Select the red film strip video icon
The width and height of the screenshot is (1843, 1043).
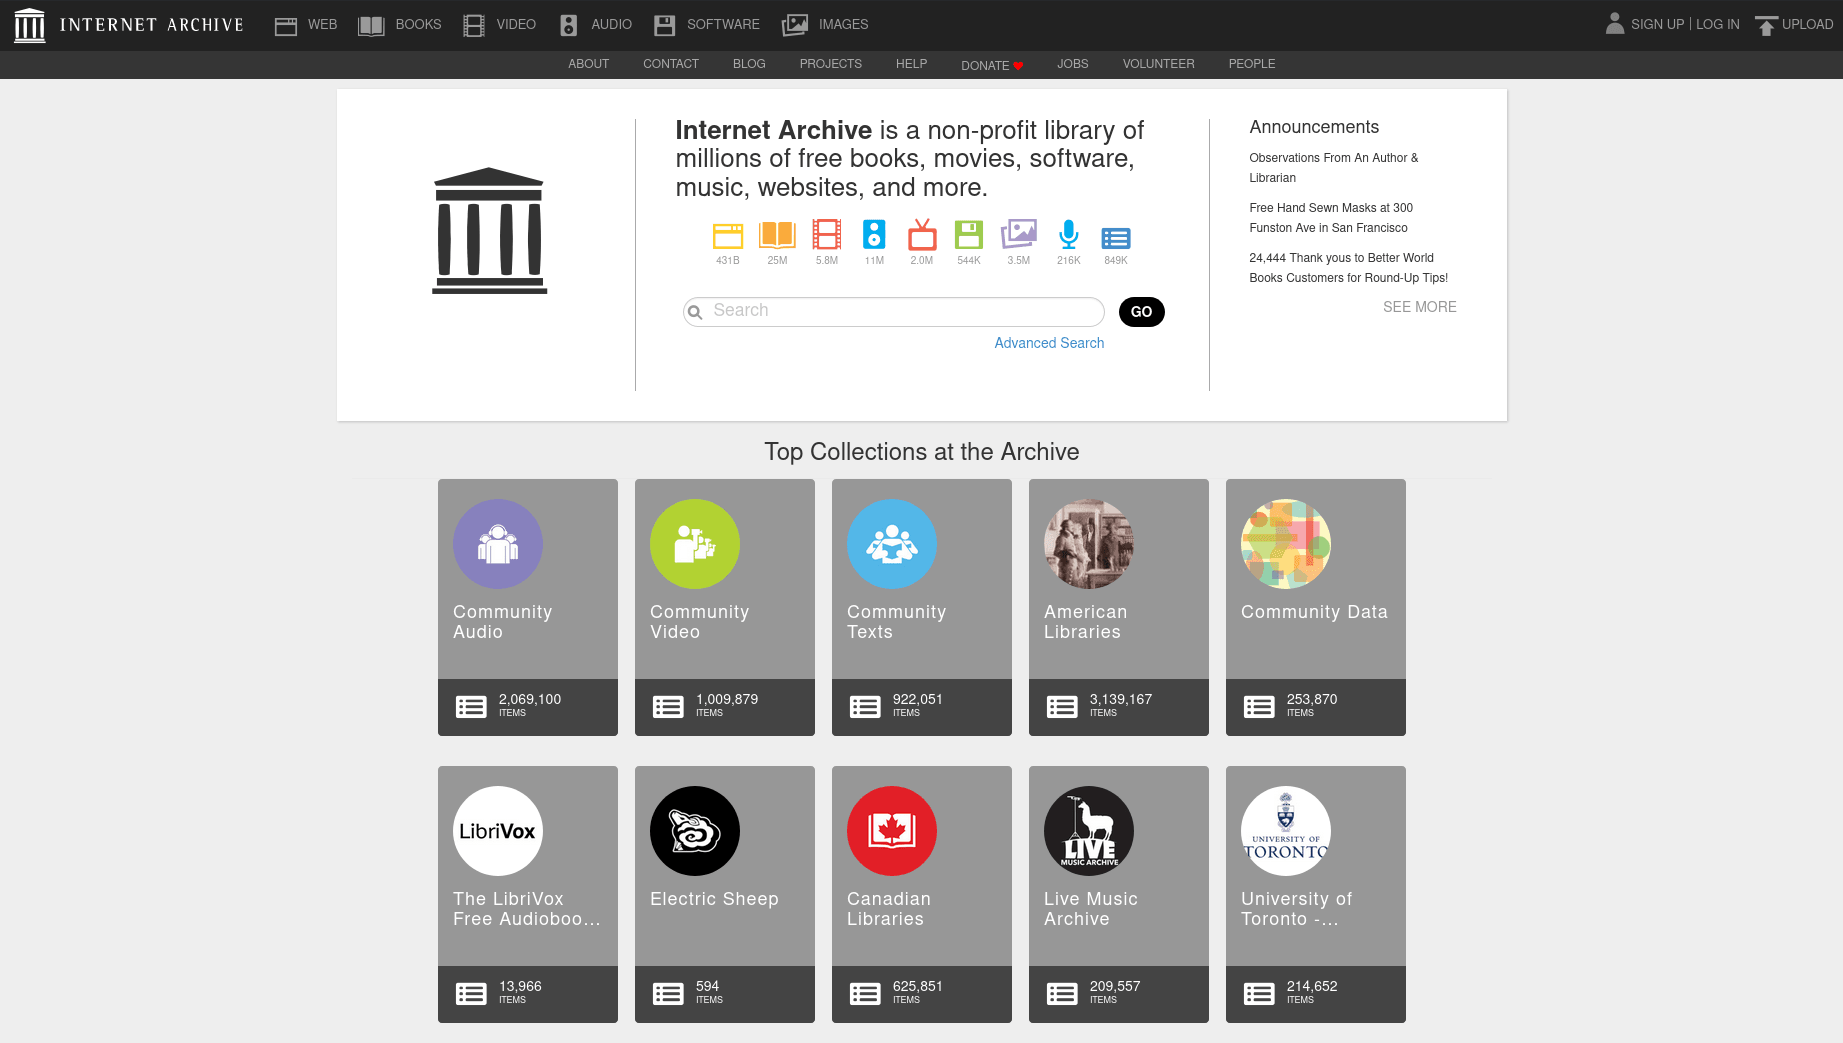pos(826,235)
